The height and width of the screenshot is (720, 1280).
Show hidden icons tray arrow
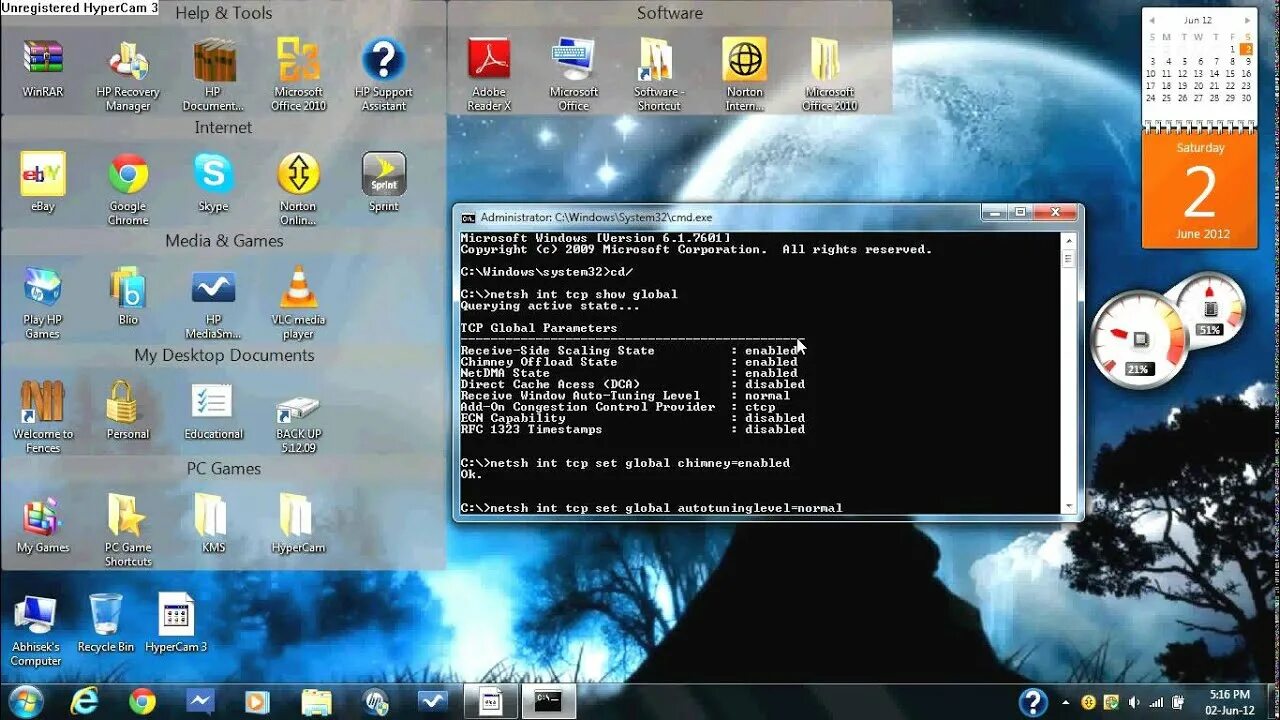click(1066, 702)
